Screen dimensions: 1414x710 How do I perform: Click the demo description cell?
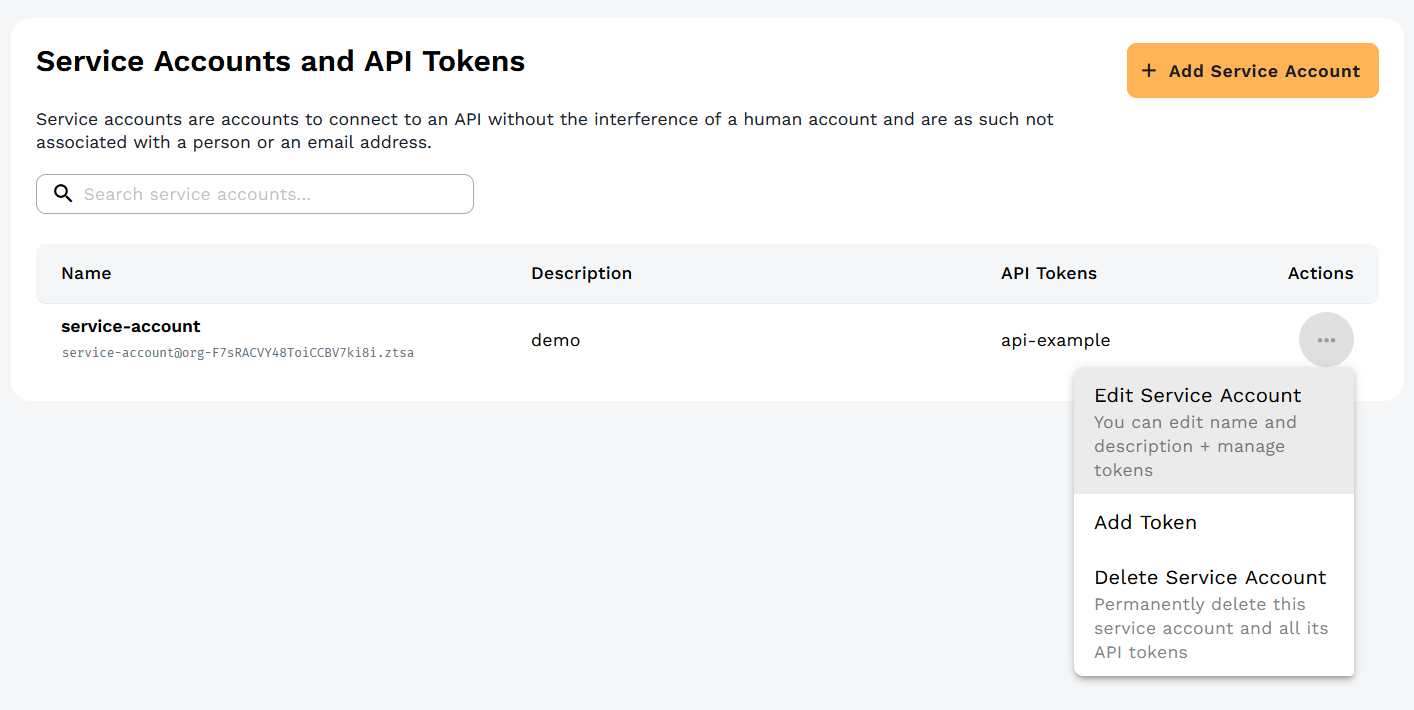point(555,340)
